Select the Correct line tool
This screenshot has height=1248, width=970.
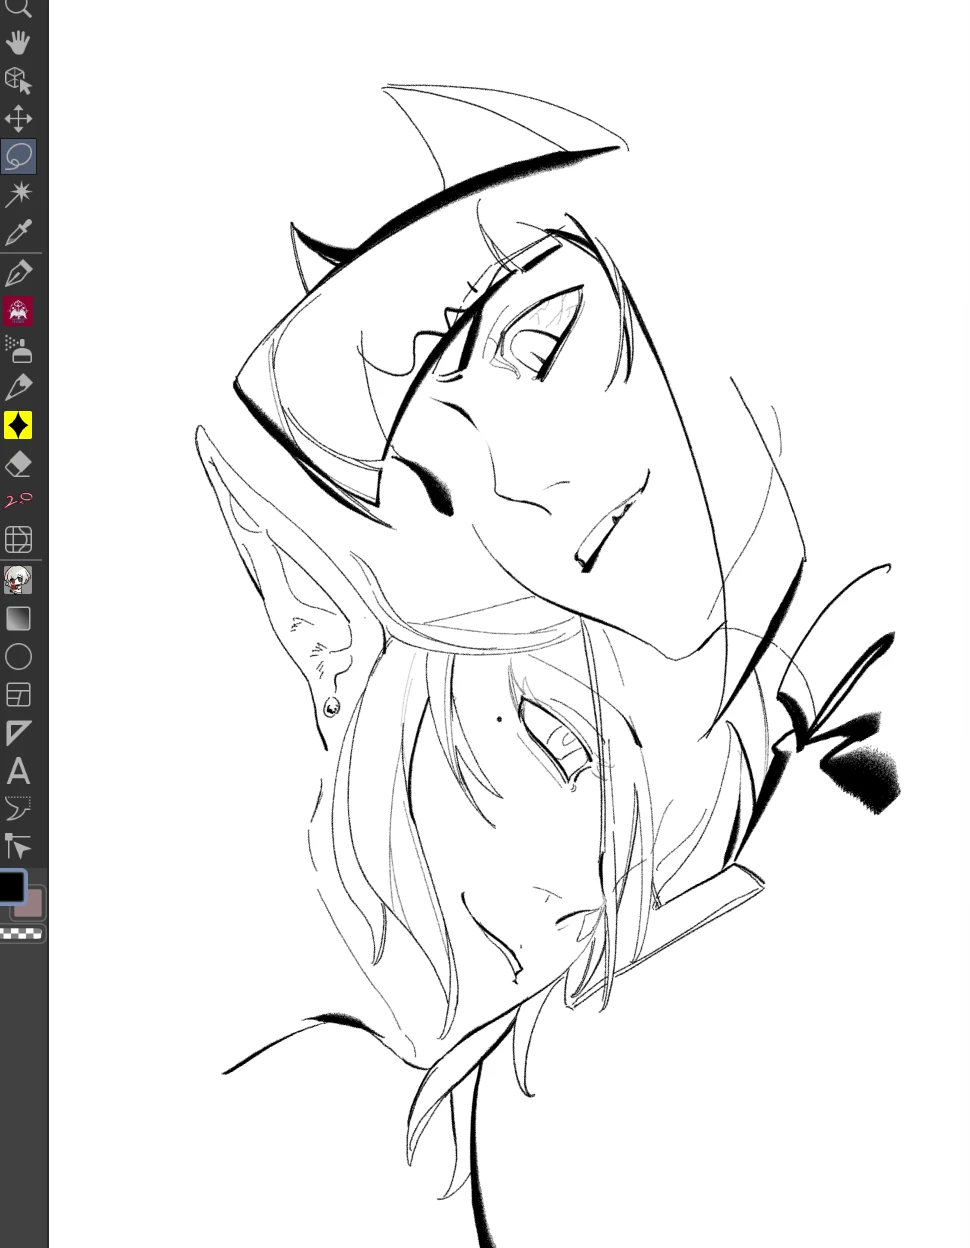click(x=18, y=847)
